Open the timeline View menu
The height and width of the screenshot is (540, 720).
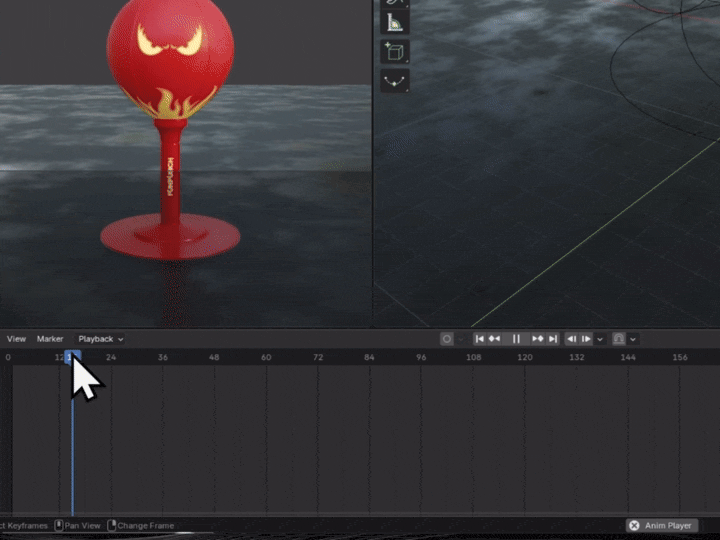point(16,339)
